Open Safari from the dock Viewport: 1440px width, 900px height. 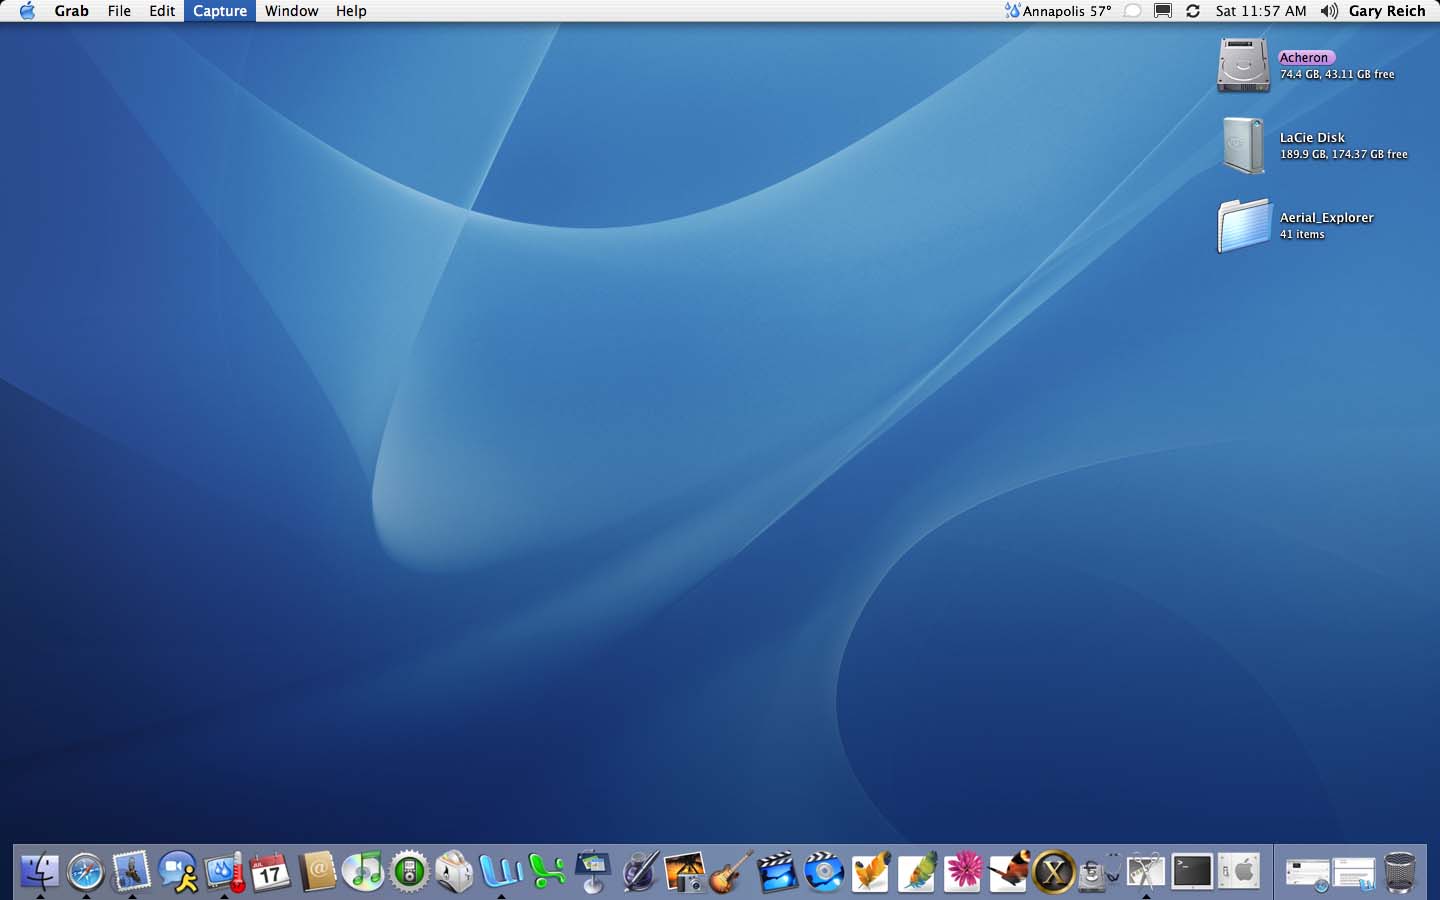[x=86, y=872]
